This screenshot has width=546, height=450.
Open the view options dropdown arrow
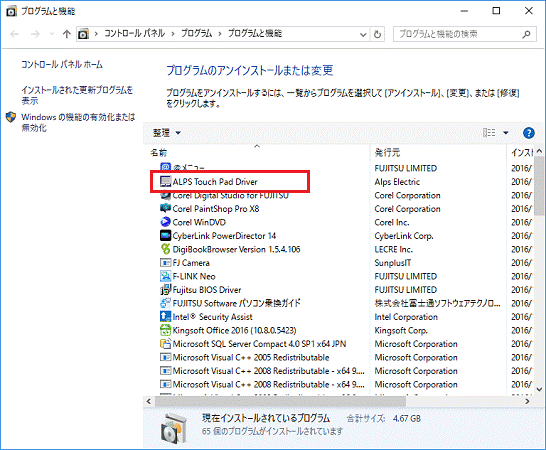[506, 133]
